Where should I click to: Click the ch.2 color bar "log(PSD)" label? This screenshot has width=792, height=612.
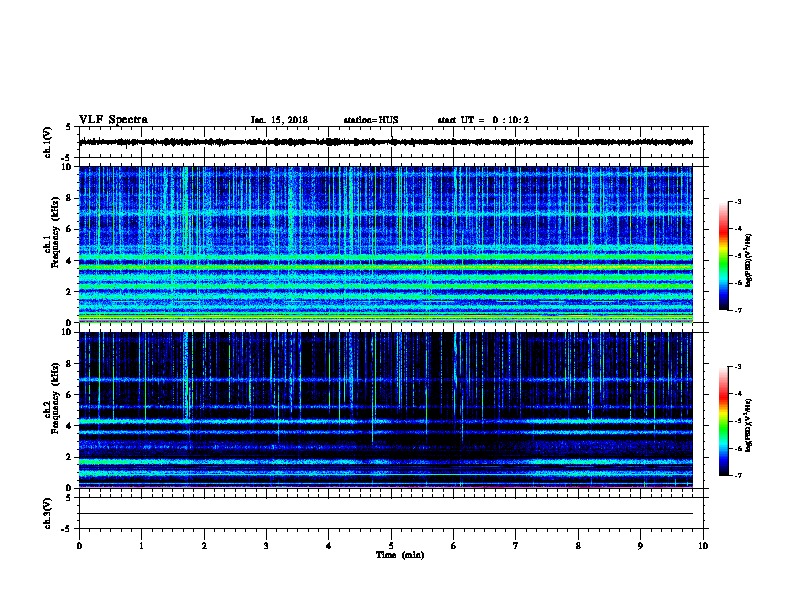coord(748,425)
